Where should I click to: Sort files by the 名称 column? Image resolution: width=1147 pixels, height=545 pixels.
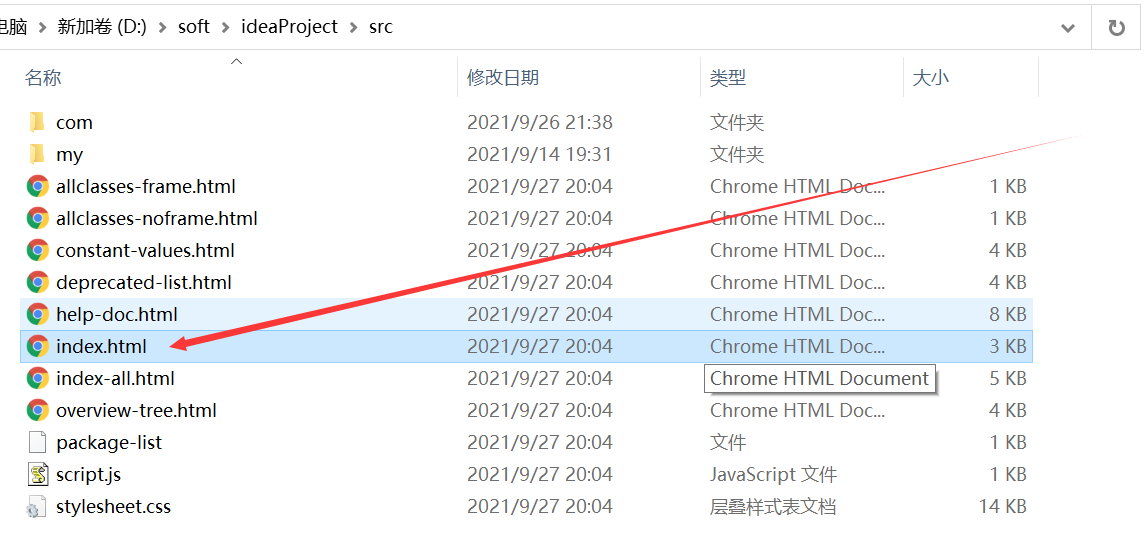43,77
